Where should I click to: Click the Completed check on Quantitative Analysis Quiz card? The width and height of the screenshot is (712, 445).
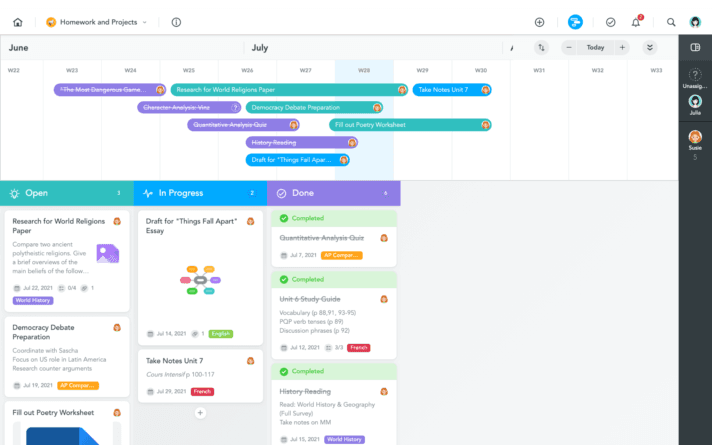pyautogui.click(x=284, y=218)
